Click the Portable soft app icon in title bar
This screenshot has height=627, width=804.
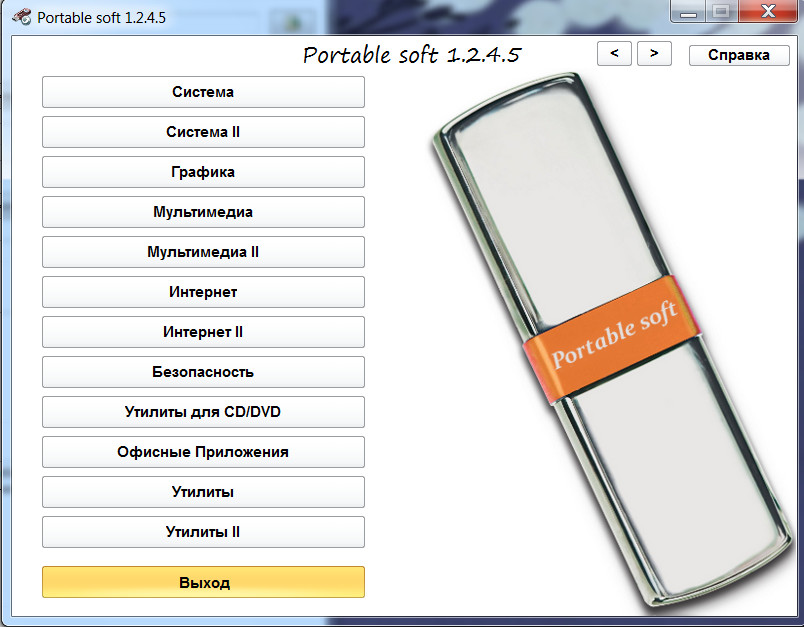coord(20,17)
